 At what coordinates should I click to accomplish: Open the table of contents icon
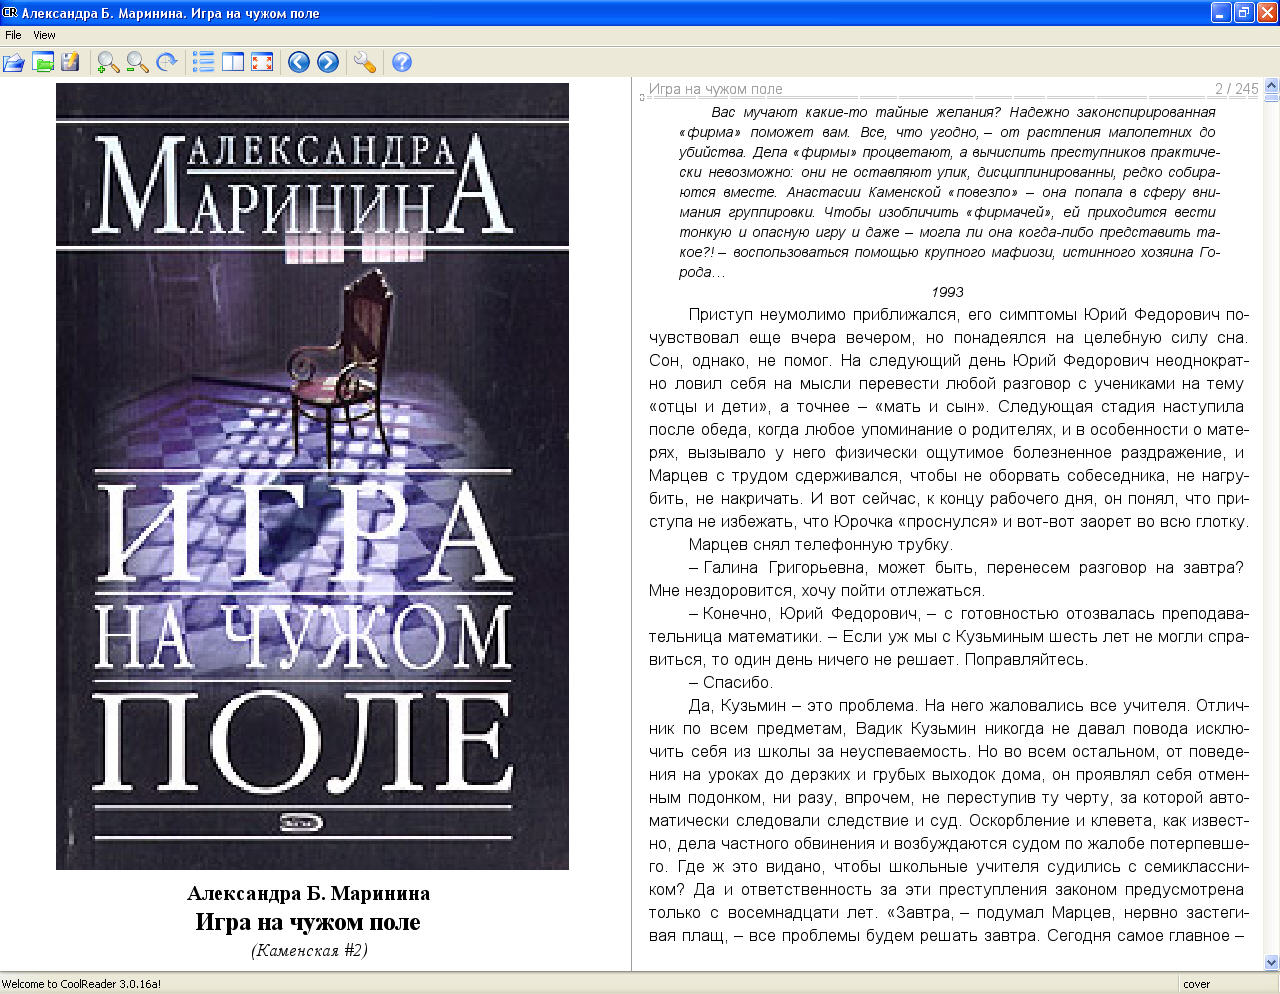pyautogui.click(x=204, y=62)
